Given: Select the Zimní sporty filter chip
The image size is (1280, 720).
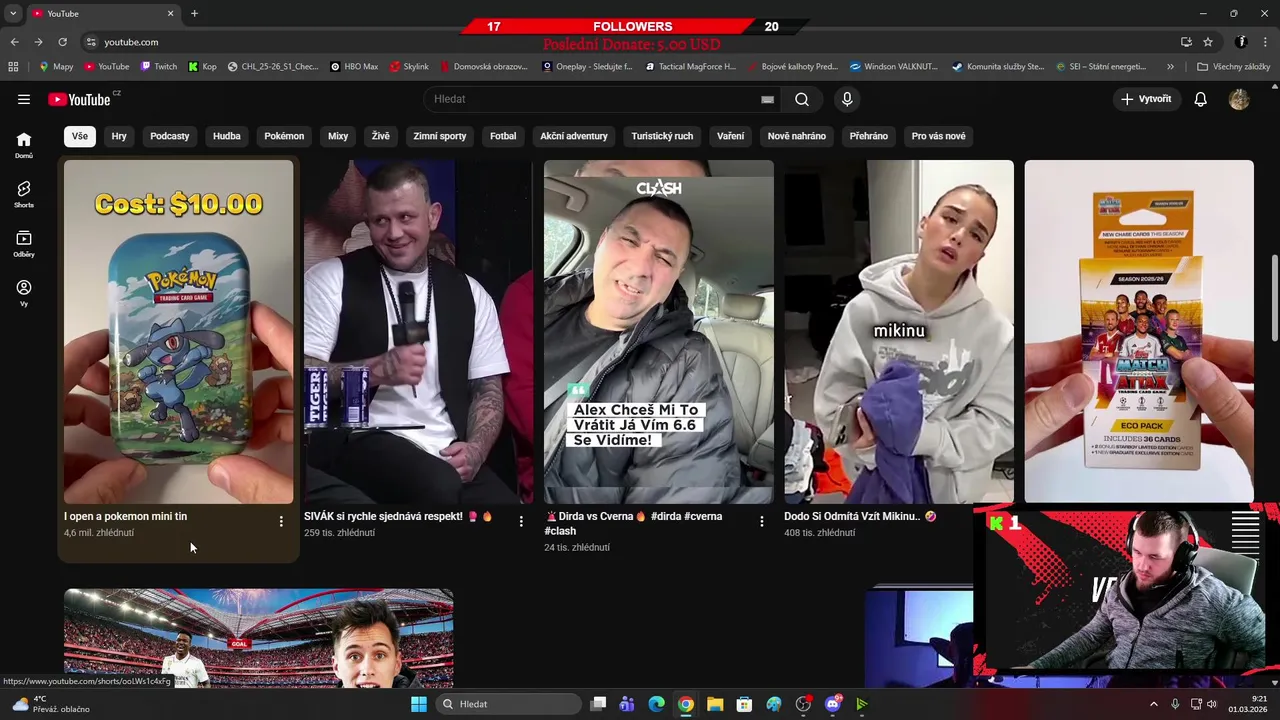Looking at the screenshot, I should point(440,136).
